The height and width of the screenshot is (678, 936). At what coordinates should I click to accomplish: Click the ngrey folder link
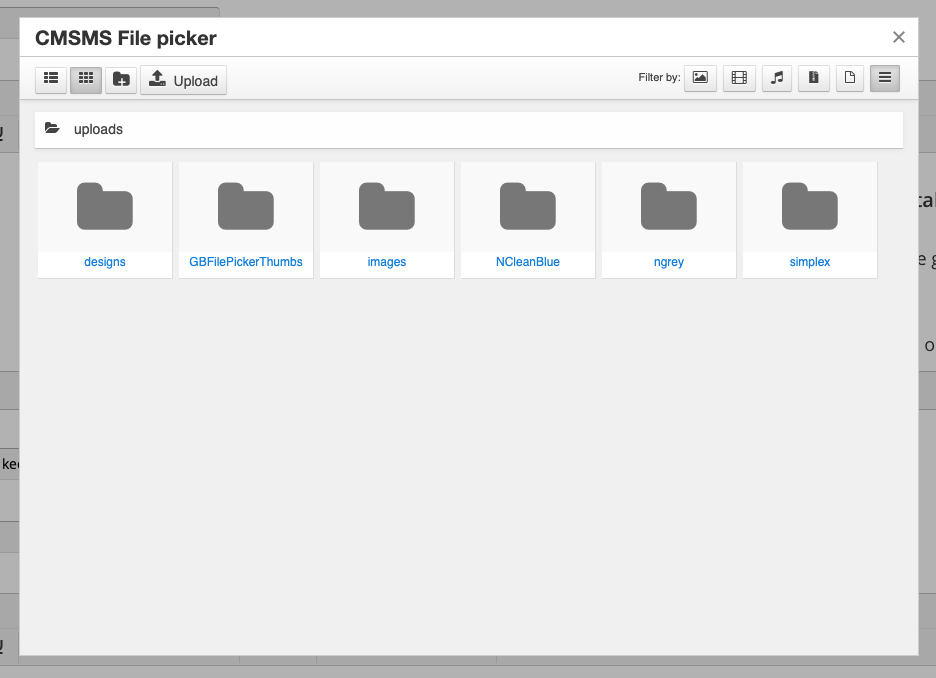point(669,262)
